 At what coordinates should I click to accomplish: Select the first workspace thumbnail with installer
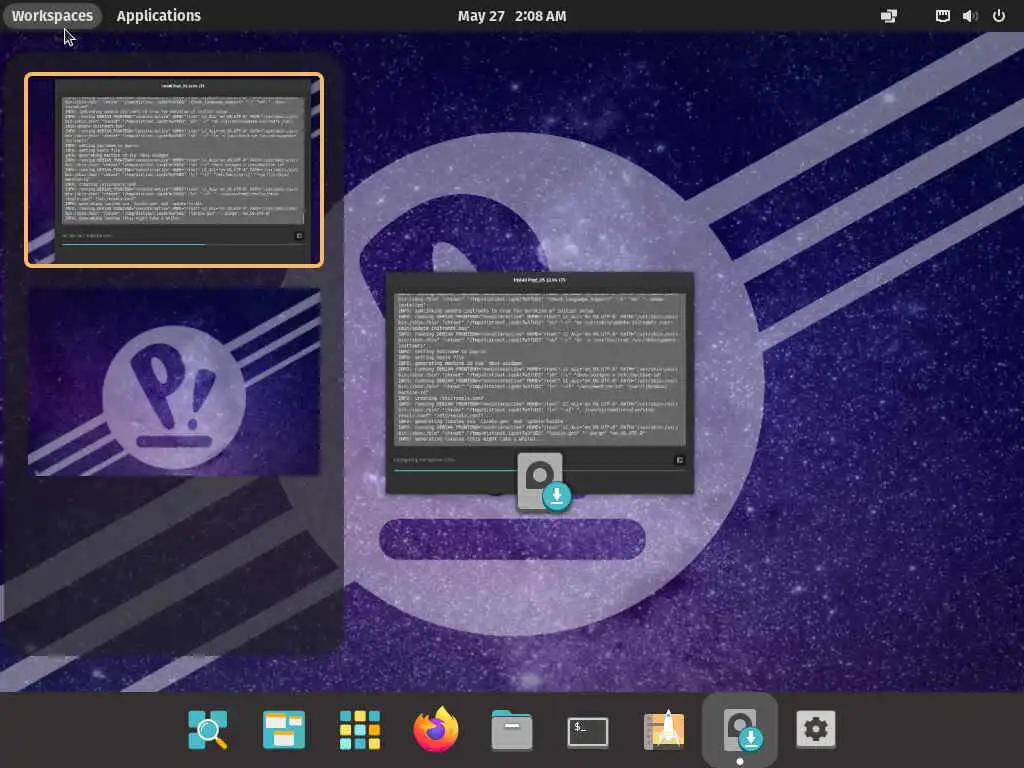click(x=174, y=170)
